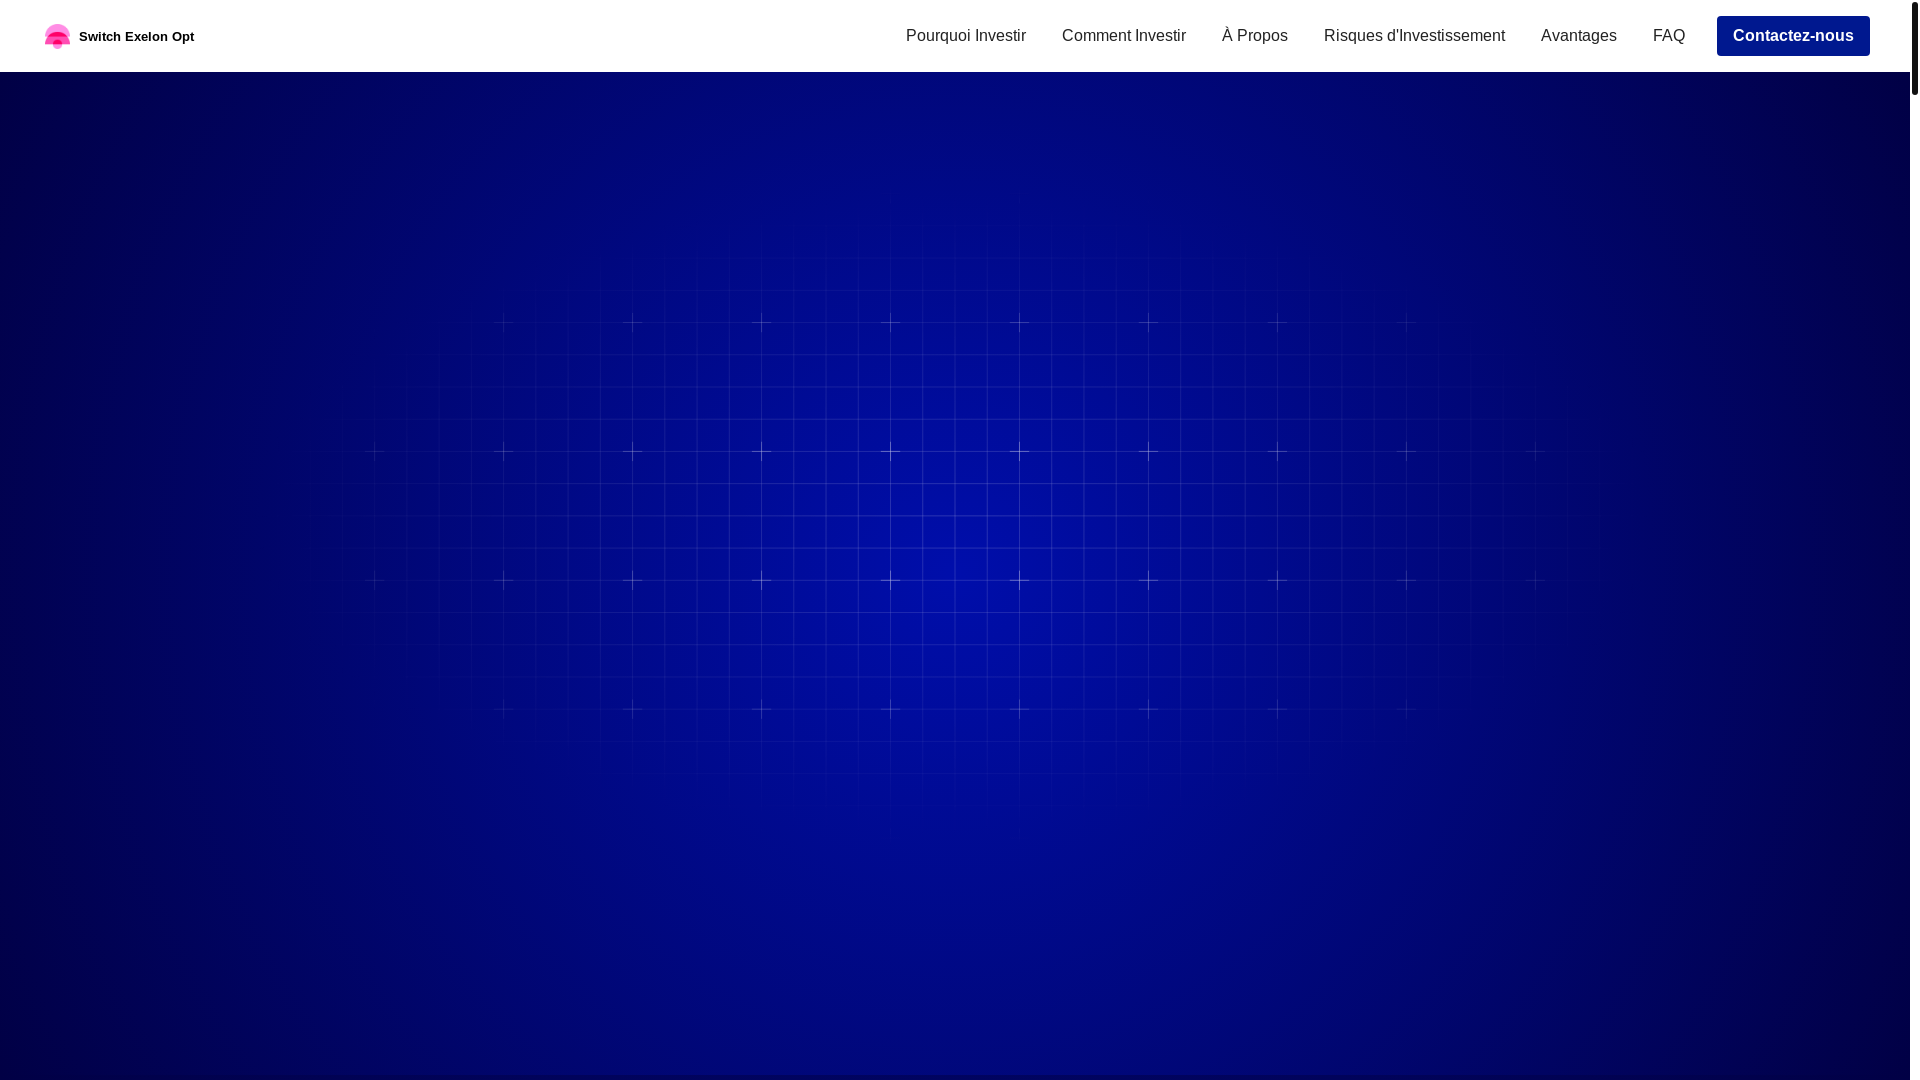This screenshot has width=1920, height=1080.
Task: Click the 'Switch Exelon Opt' brand name text
Action: point(136,37)
